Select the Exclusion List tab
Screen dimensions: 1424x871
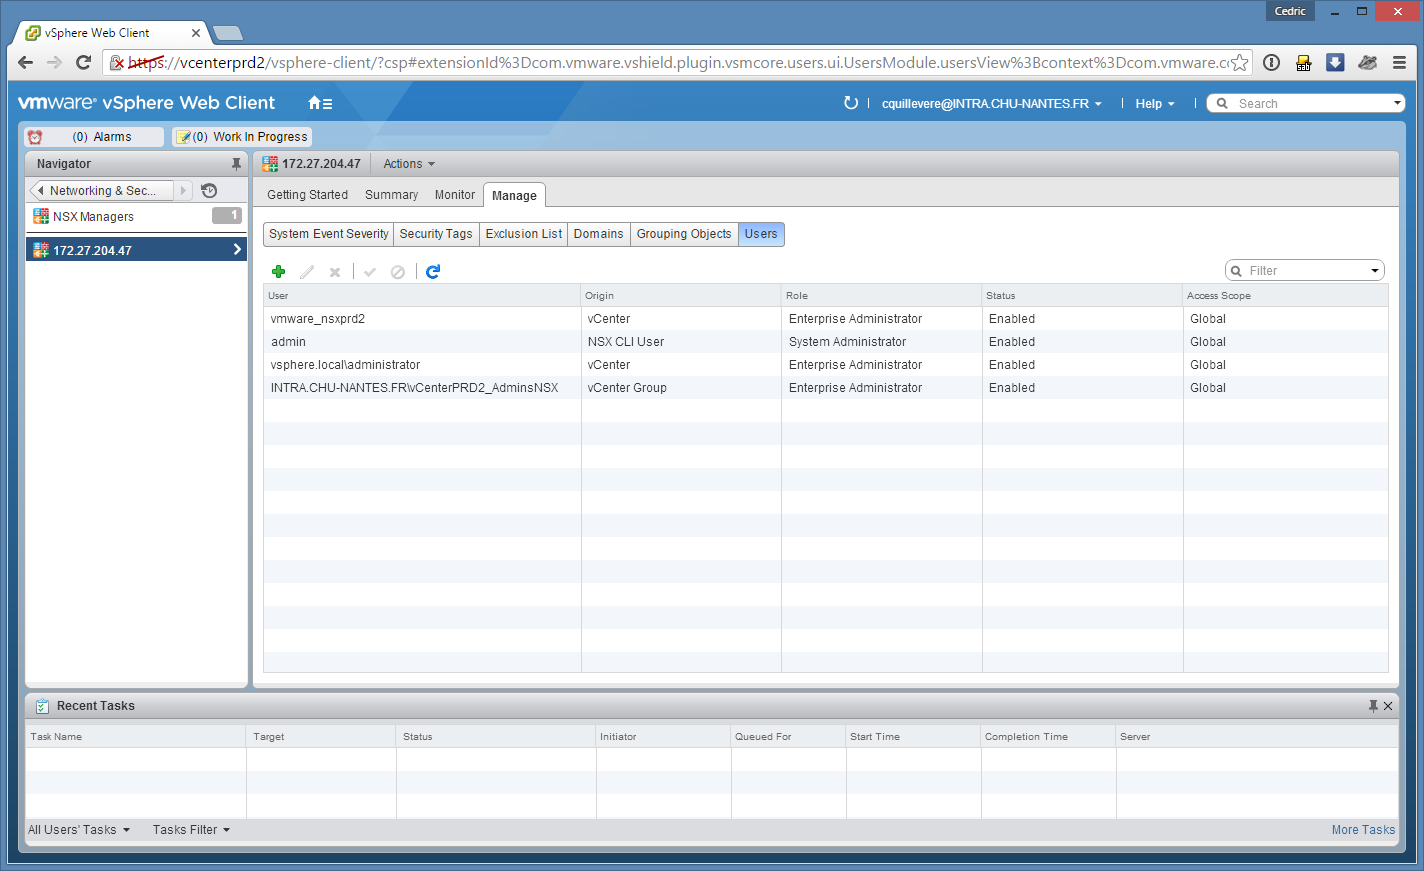click(524, 234)
